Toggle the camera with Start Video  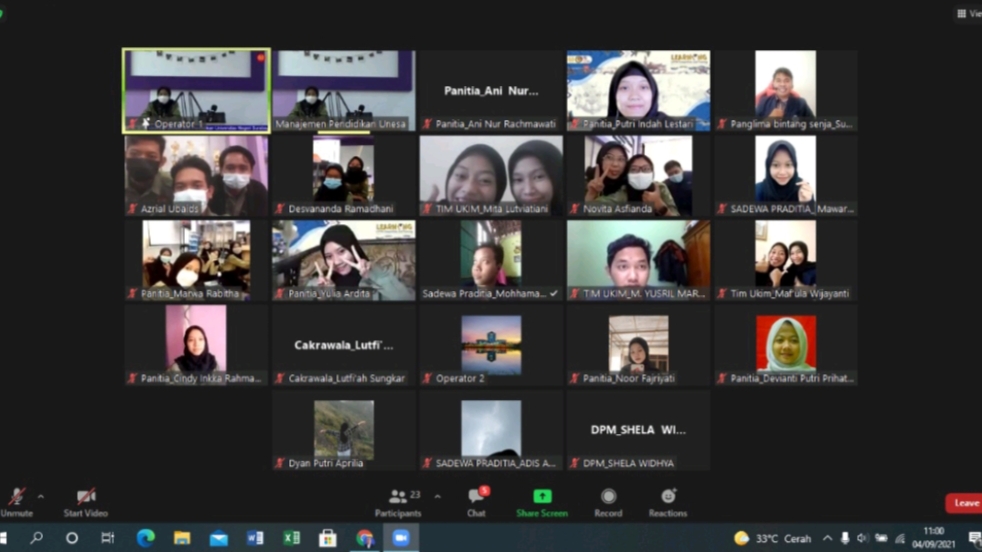86,497
